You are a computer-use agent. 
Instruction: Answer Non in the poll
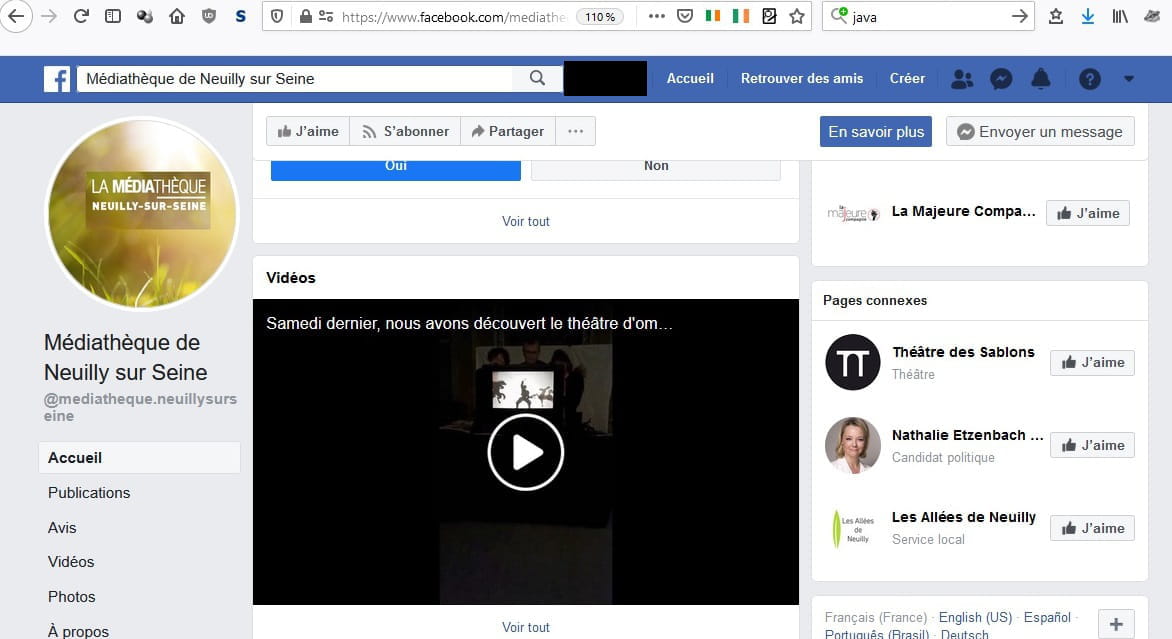coord(656,168)
